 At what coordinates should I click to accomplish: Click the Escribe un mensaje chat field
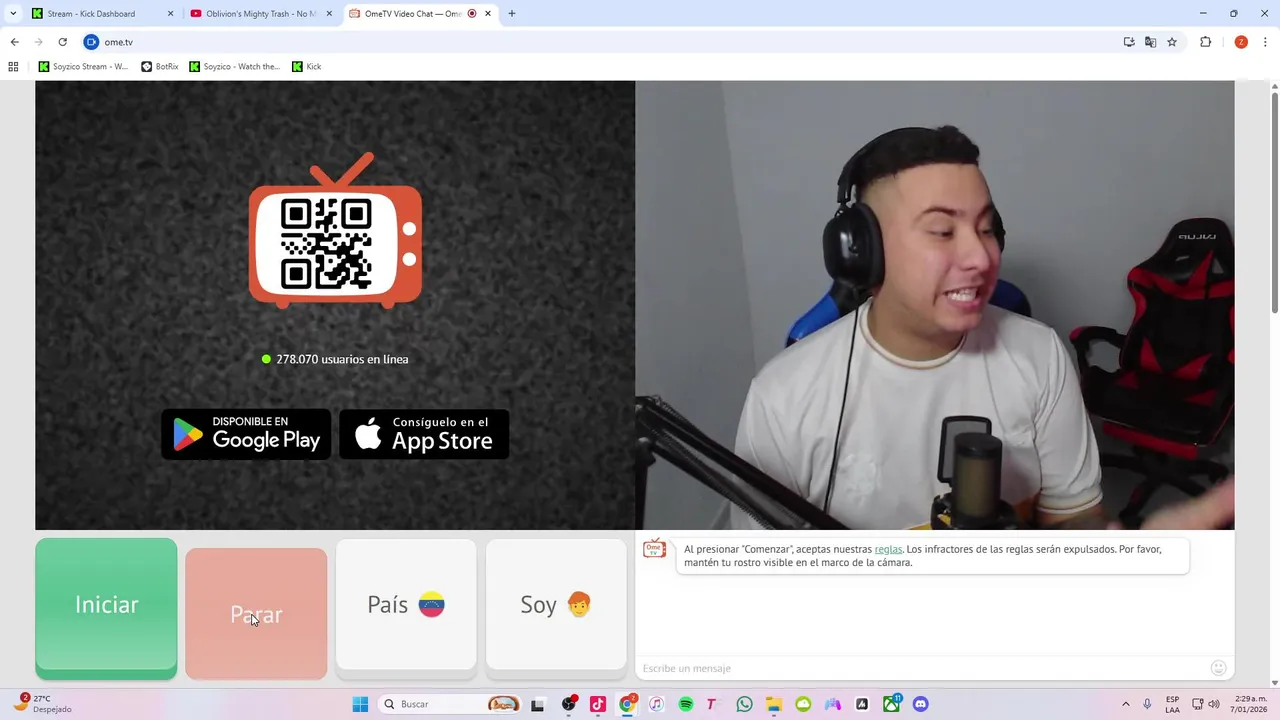point(920,668)
